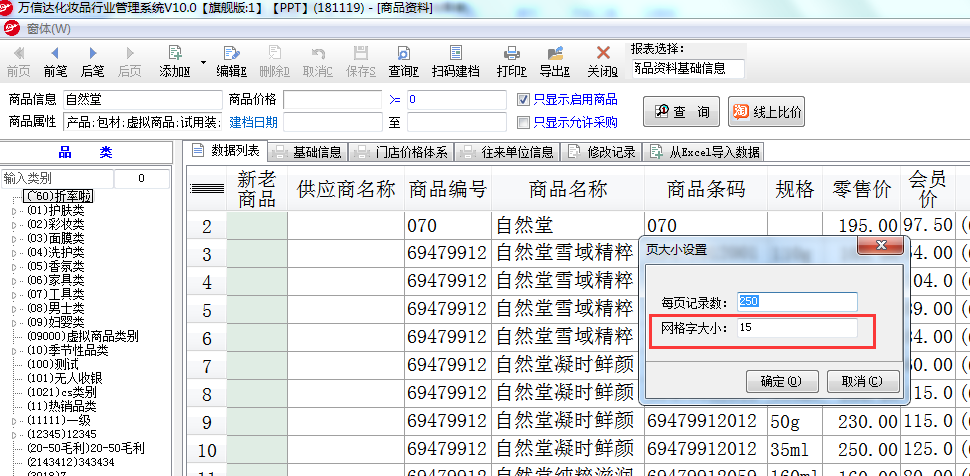Switch to the 基础信息 tab

(307, 152)
